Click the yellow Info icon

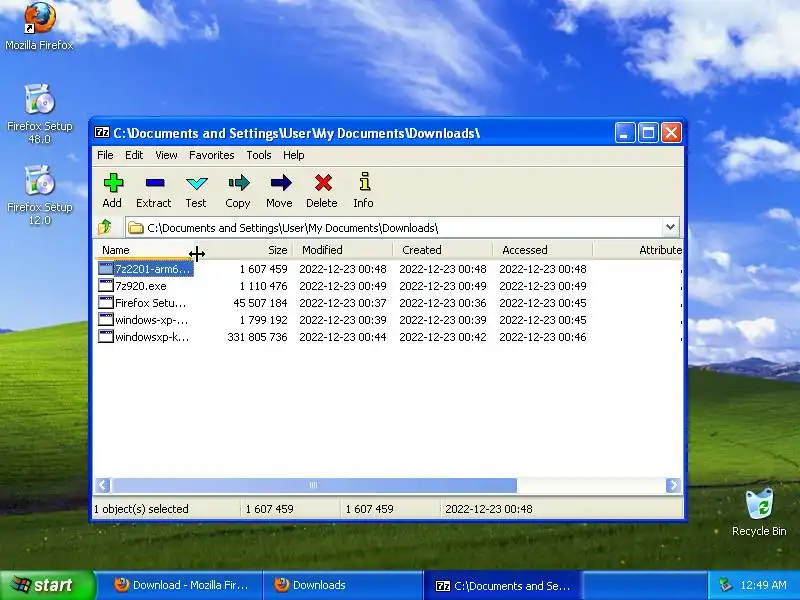pos(364,182)
